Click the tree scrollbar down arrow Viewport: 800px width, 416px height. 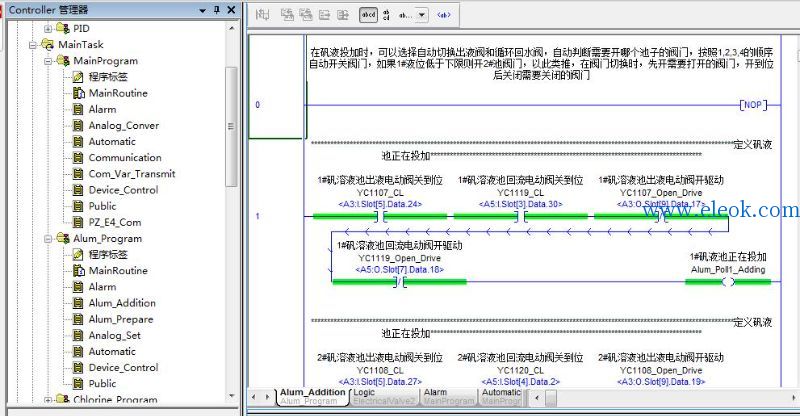pos(232,396)
